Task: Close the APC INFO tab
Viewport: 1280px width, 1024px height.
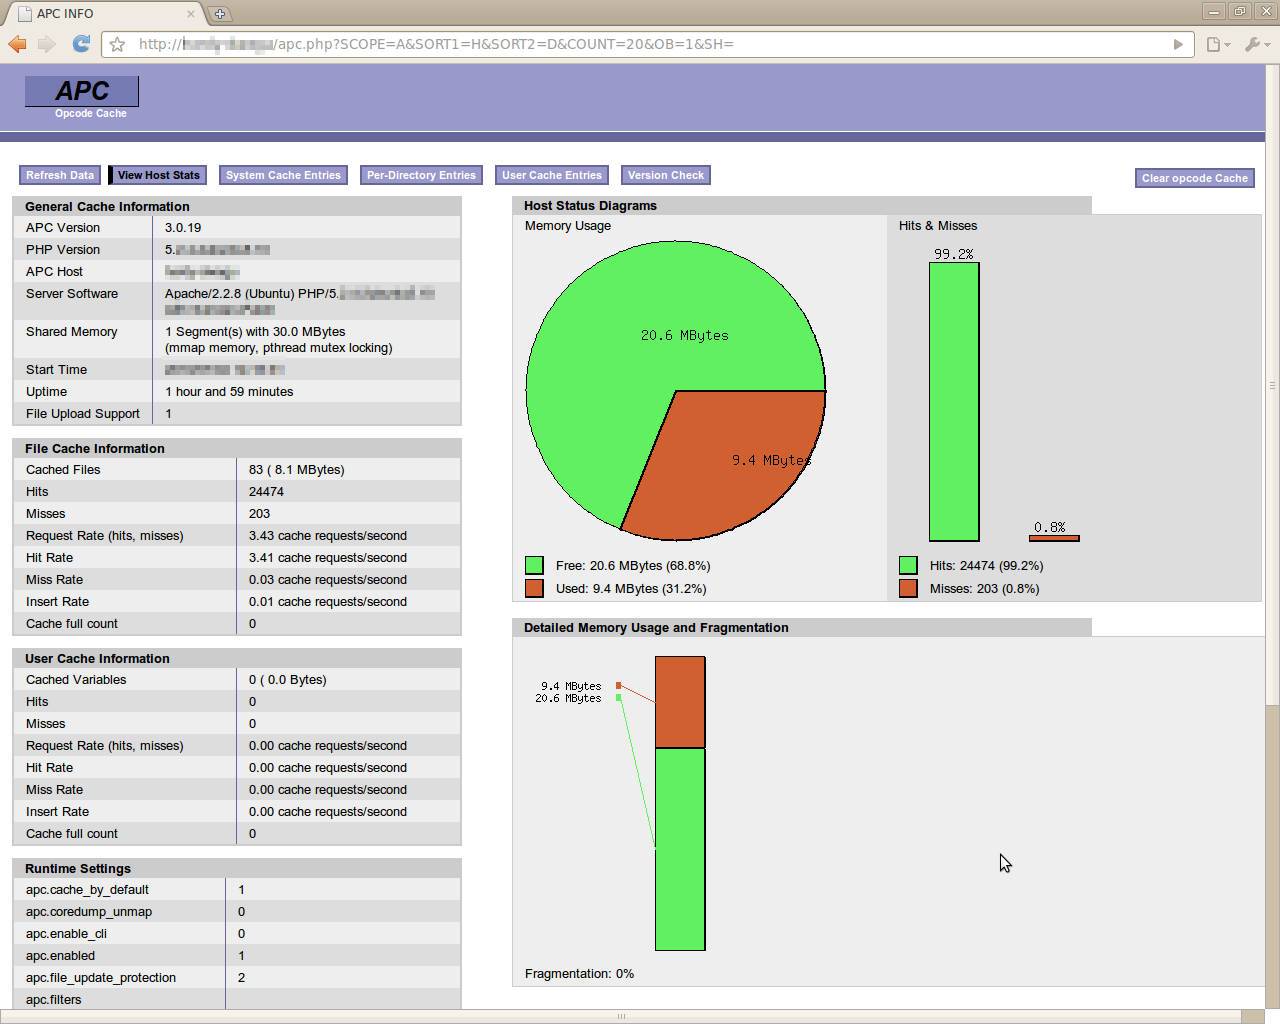Action: click(x=191, y=13)
